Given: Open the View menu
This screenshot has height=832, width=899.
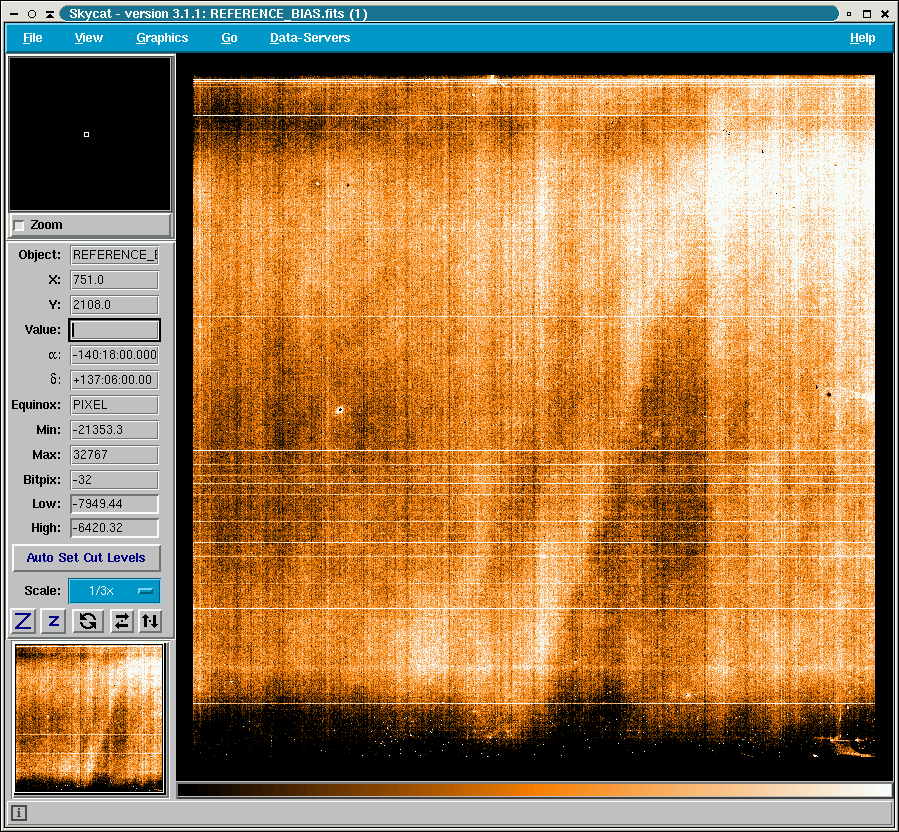Looking at the screenshot, I should pos(89,38).
